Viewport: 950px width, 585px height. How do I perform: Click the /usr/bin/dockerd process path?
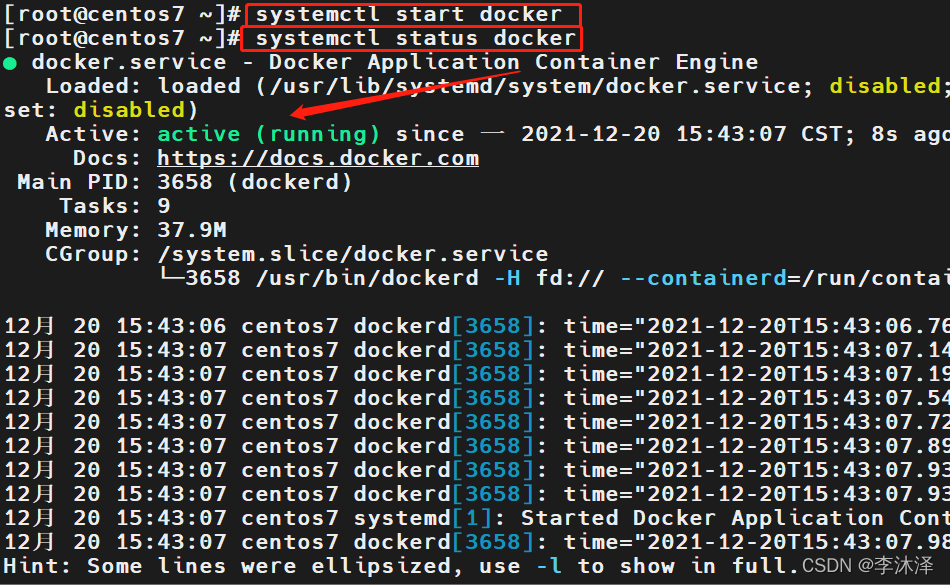(367, 278)
